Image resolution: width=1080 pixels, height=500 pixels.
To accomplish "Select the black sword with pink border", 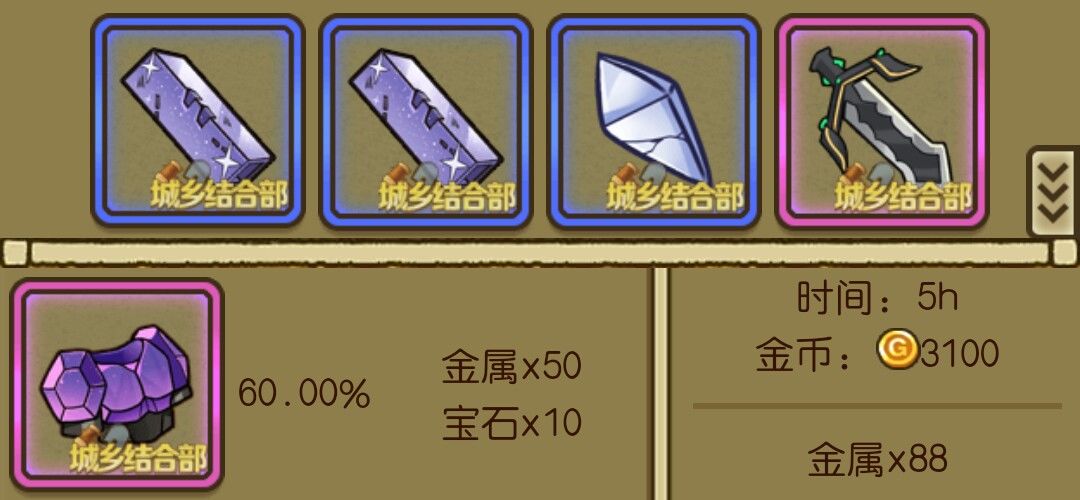I will pyautogui.click(x=882, y=121).
